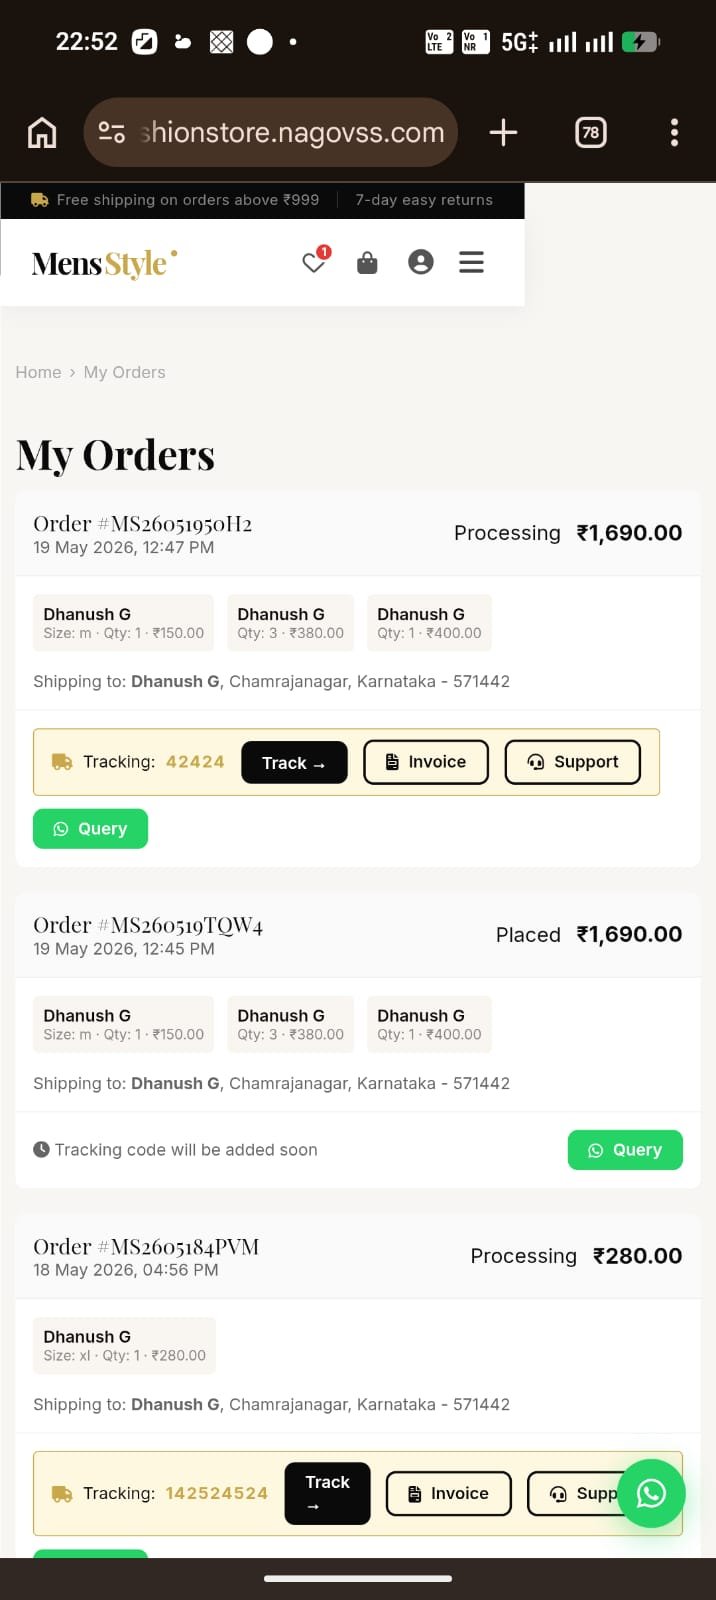The width and height of the screenshot is (716, 1600).
Task: Open the wishlist heart icon
Action: click(315, 262)
